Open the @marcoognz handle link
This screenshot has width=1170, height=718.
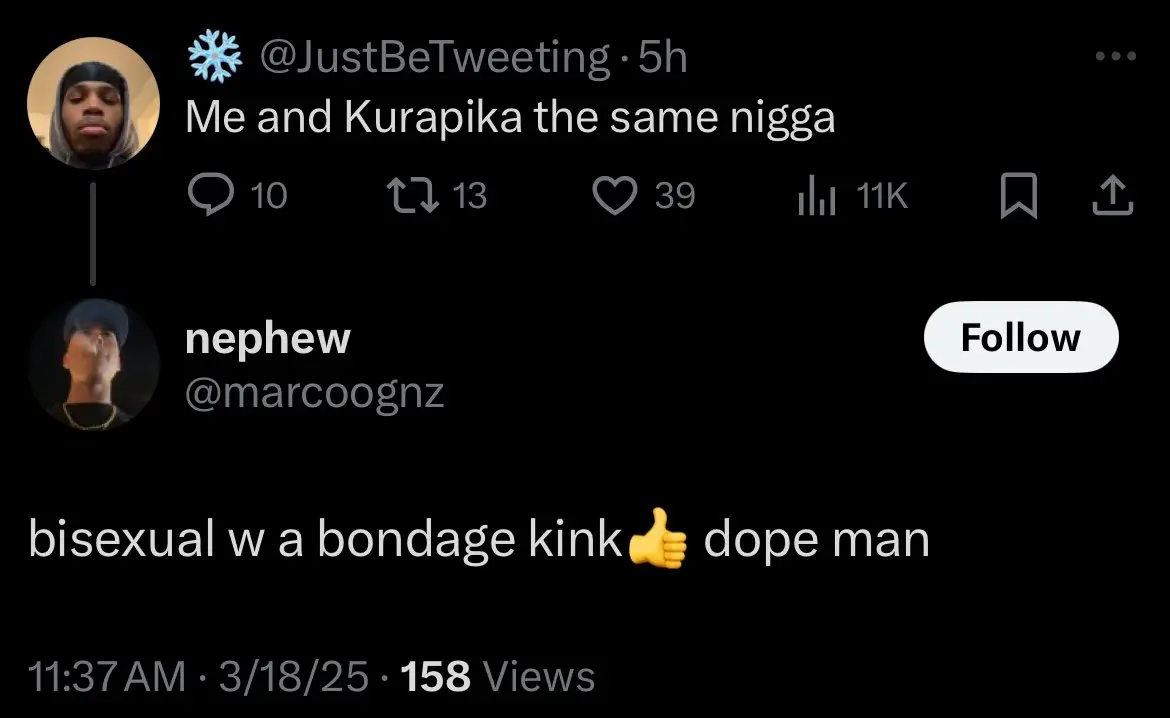314,393
